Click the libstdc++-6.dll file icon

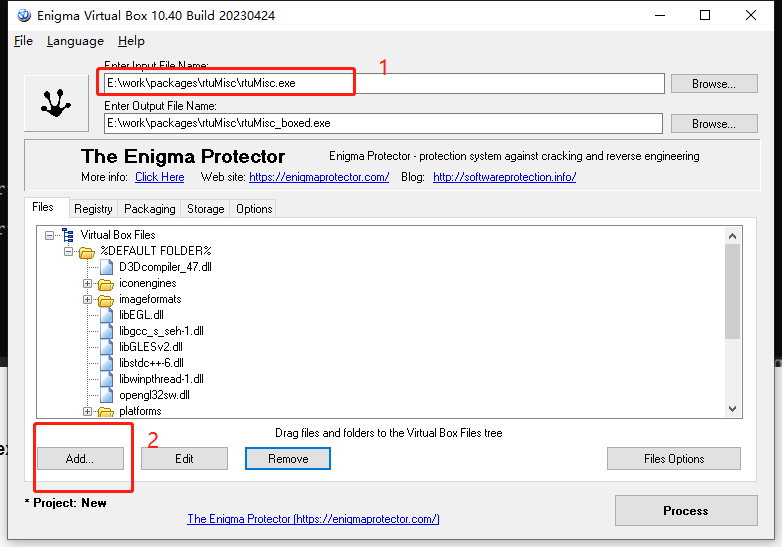(x=106, y=363)
